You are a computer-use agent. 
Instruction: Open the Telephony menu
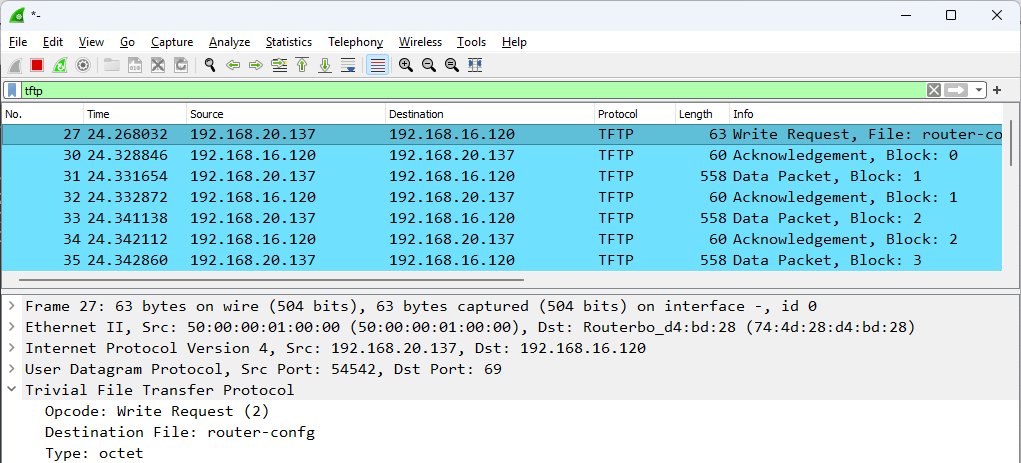pyautogui.click(x=356, y=42)
